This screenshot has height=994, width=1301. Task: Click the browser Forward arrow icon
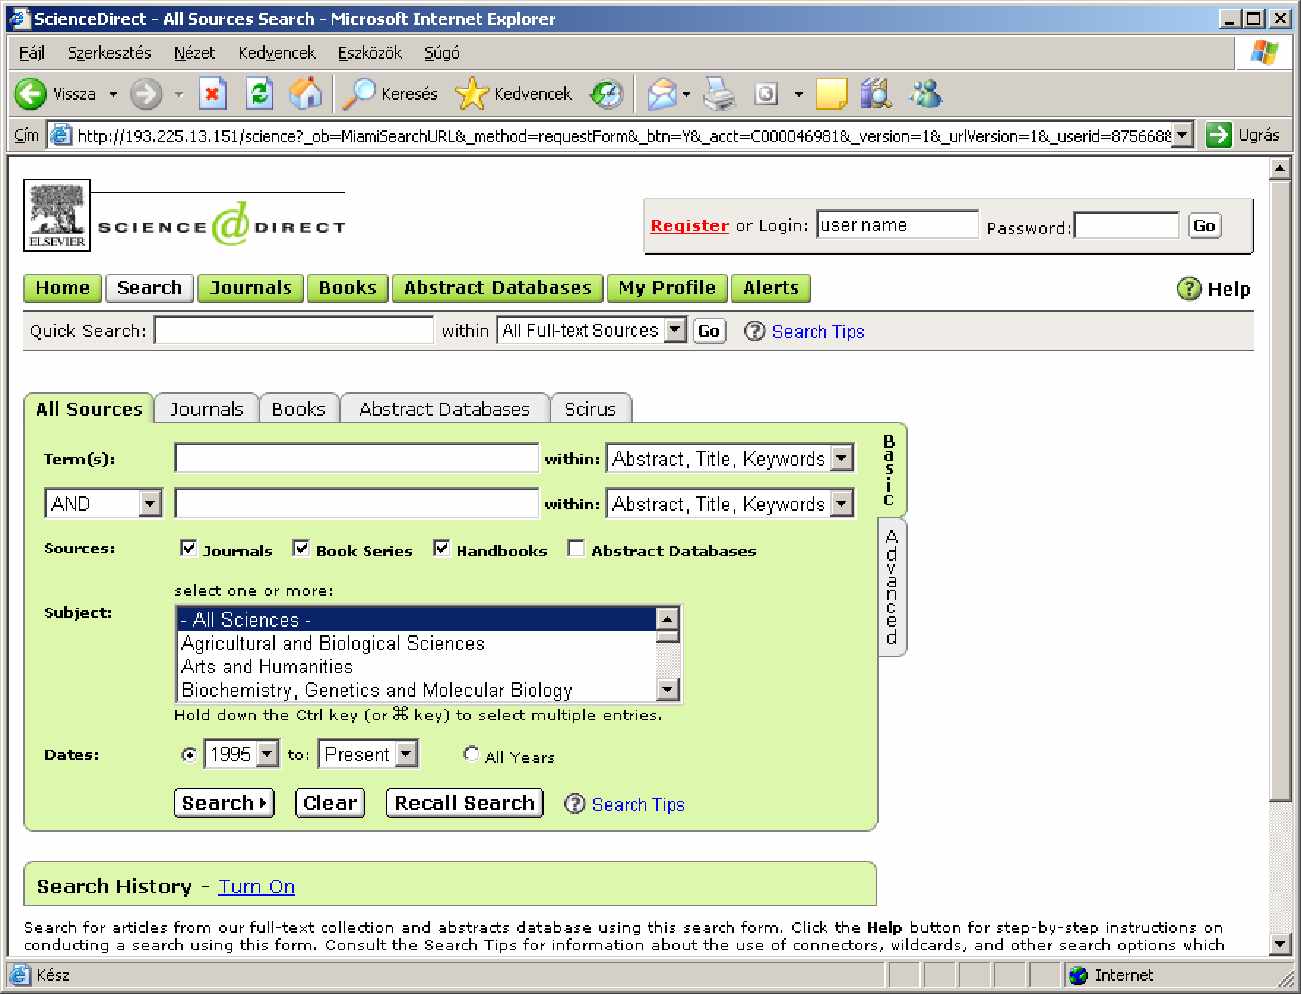click(146, 94)
